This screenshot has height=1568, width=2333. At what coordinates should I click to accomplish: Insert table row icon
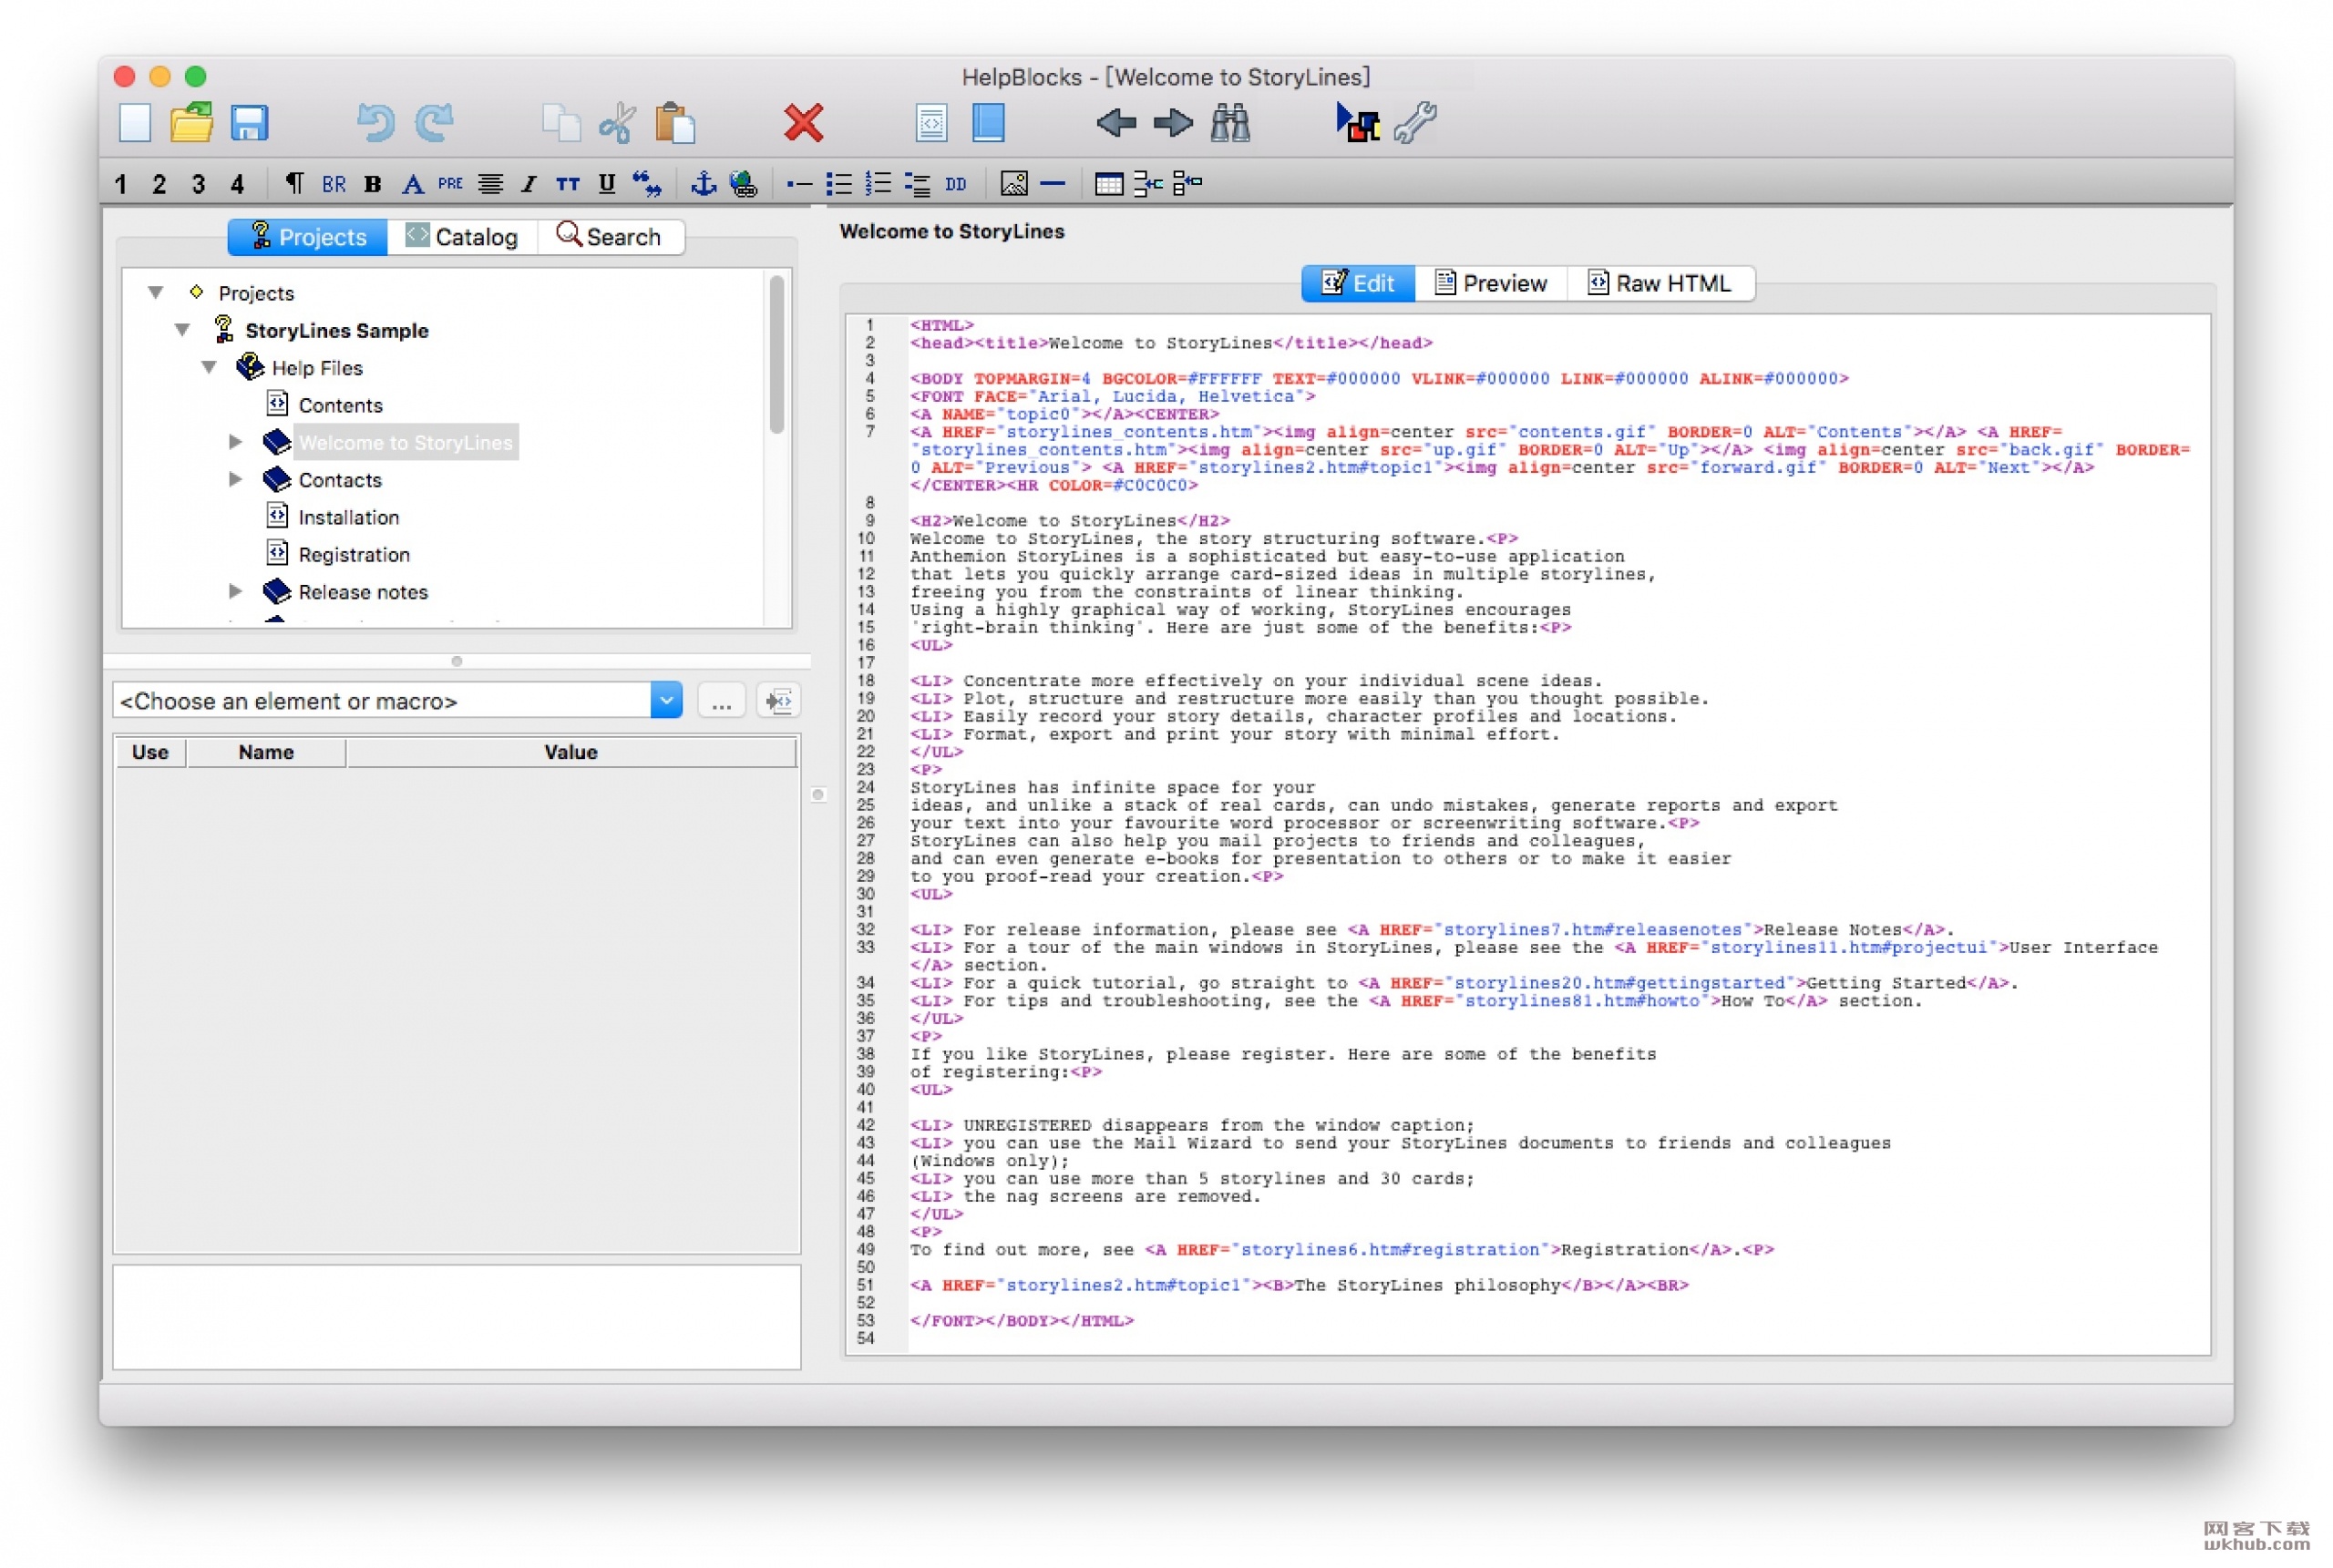pos(1148,184)
